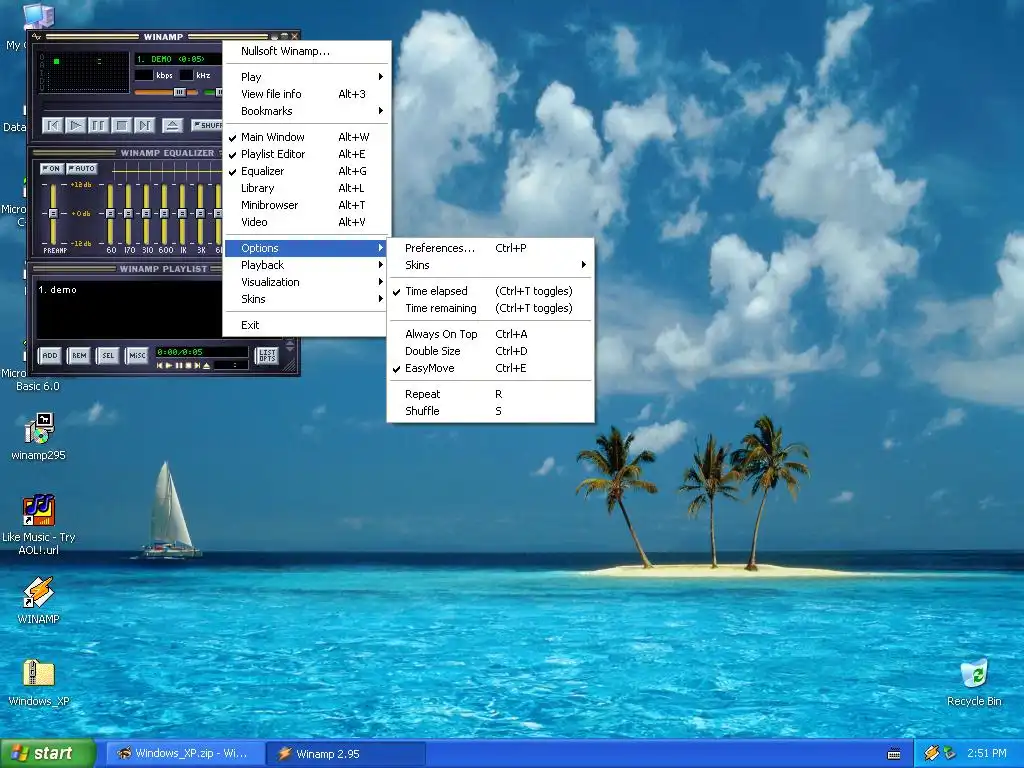Click the visualization display in the main window
Viewport: 1024px width, 768px height.
(83, 72)
